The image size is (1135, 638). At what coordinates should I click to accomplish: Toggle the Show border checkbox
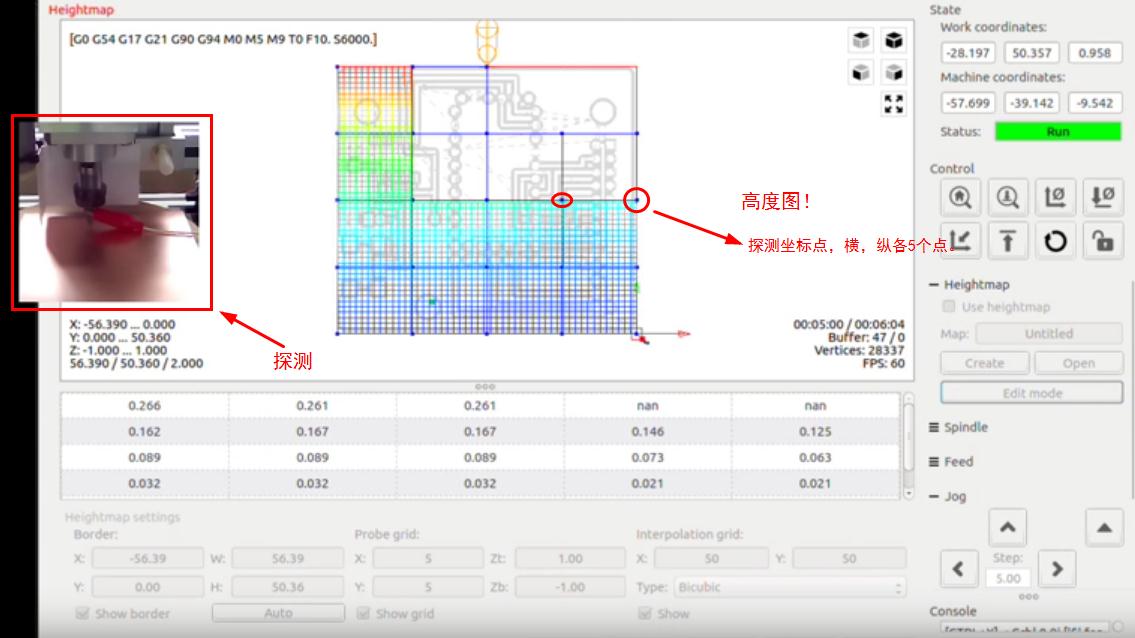point(84,613)
